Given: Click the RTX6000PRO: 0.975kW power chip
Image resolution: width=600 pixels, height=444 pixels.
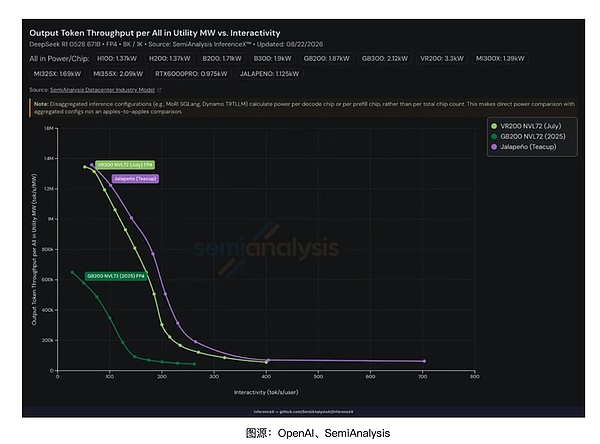Looking at the screenshot, I should 191,74.
